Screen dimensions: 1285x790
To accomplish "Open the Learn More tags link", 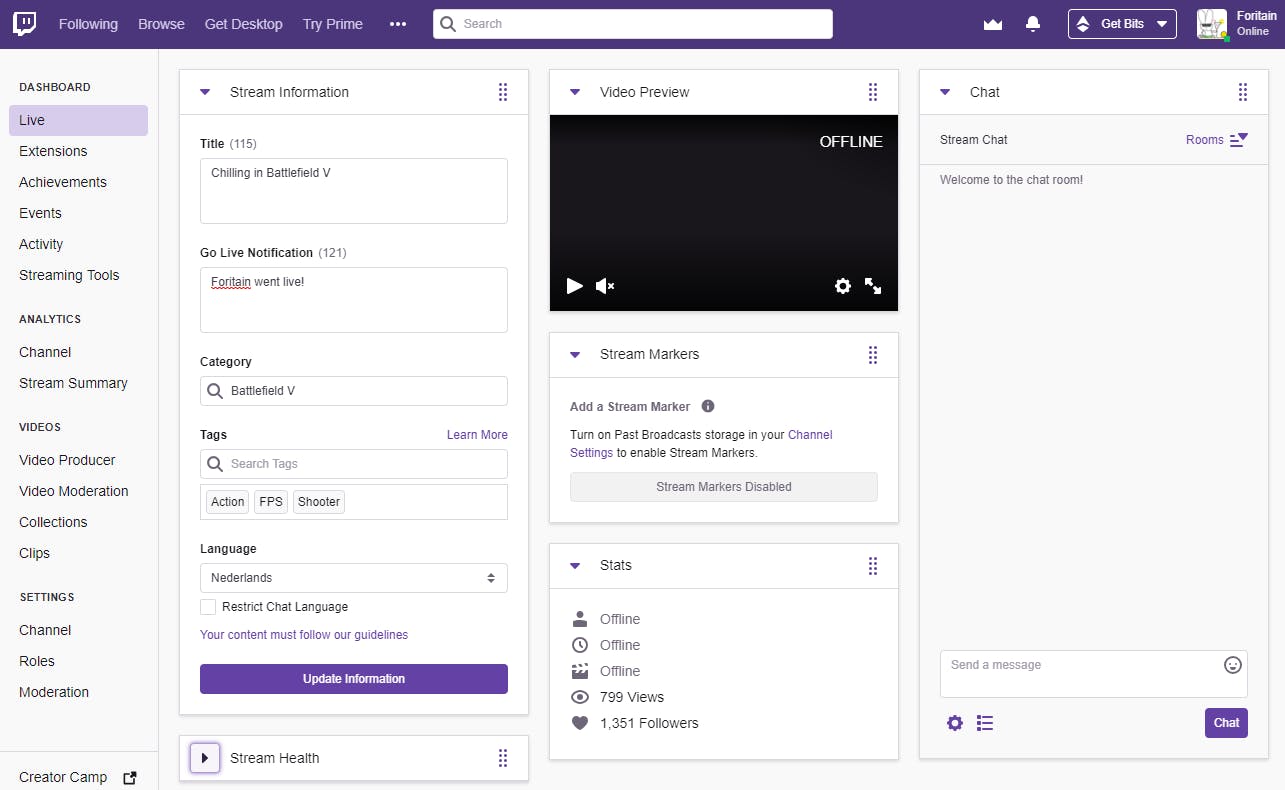I will coord(477,435).
